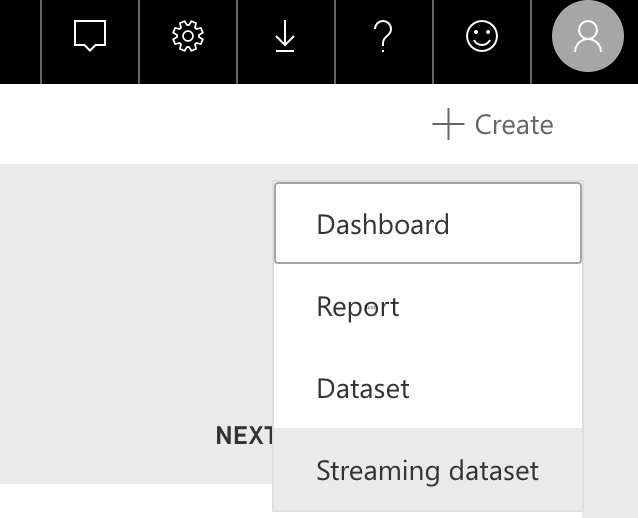
Task: Select the Streaming dataset option
Action: [427, 470]
